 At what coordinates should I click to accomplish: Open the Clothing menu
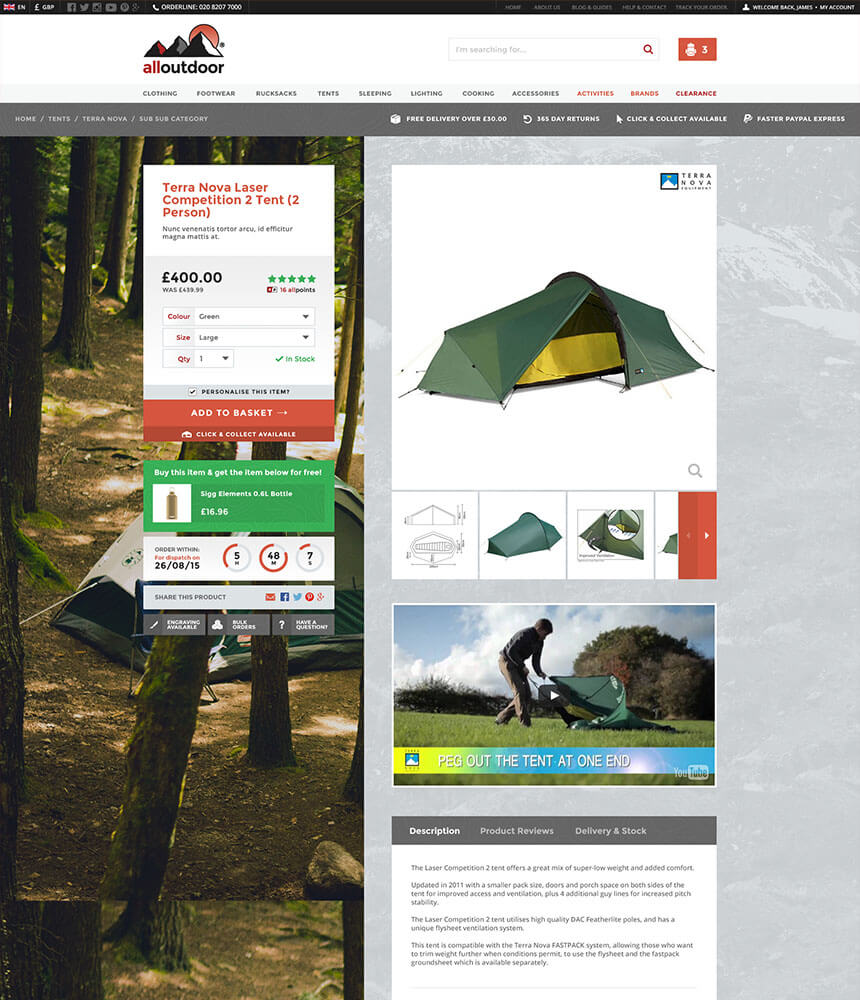tap(160, 93)
